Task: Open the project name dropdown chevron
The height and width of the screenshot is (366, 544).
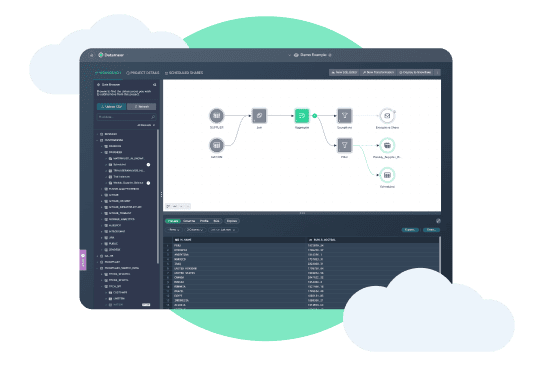Action: point(289,55)
